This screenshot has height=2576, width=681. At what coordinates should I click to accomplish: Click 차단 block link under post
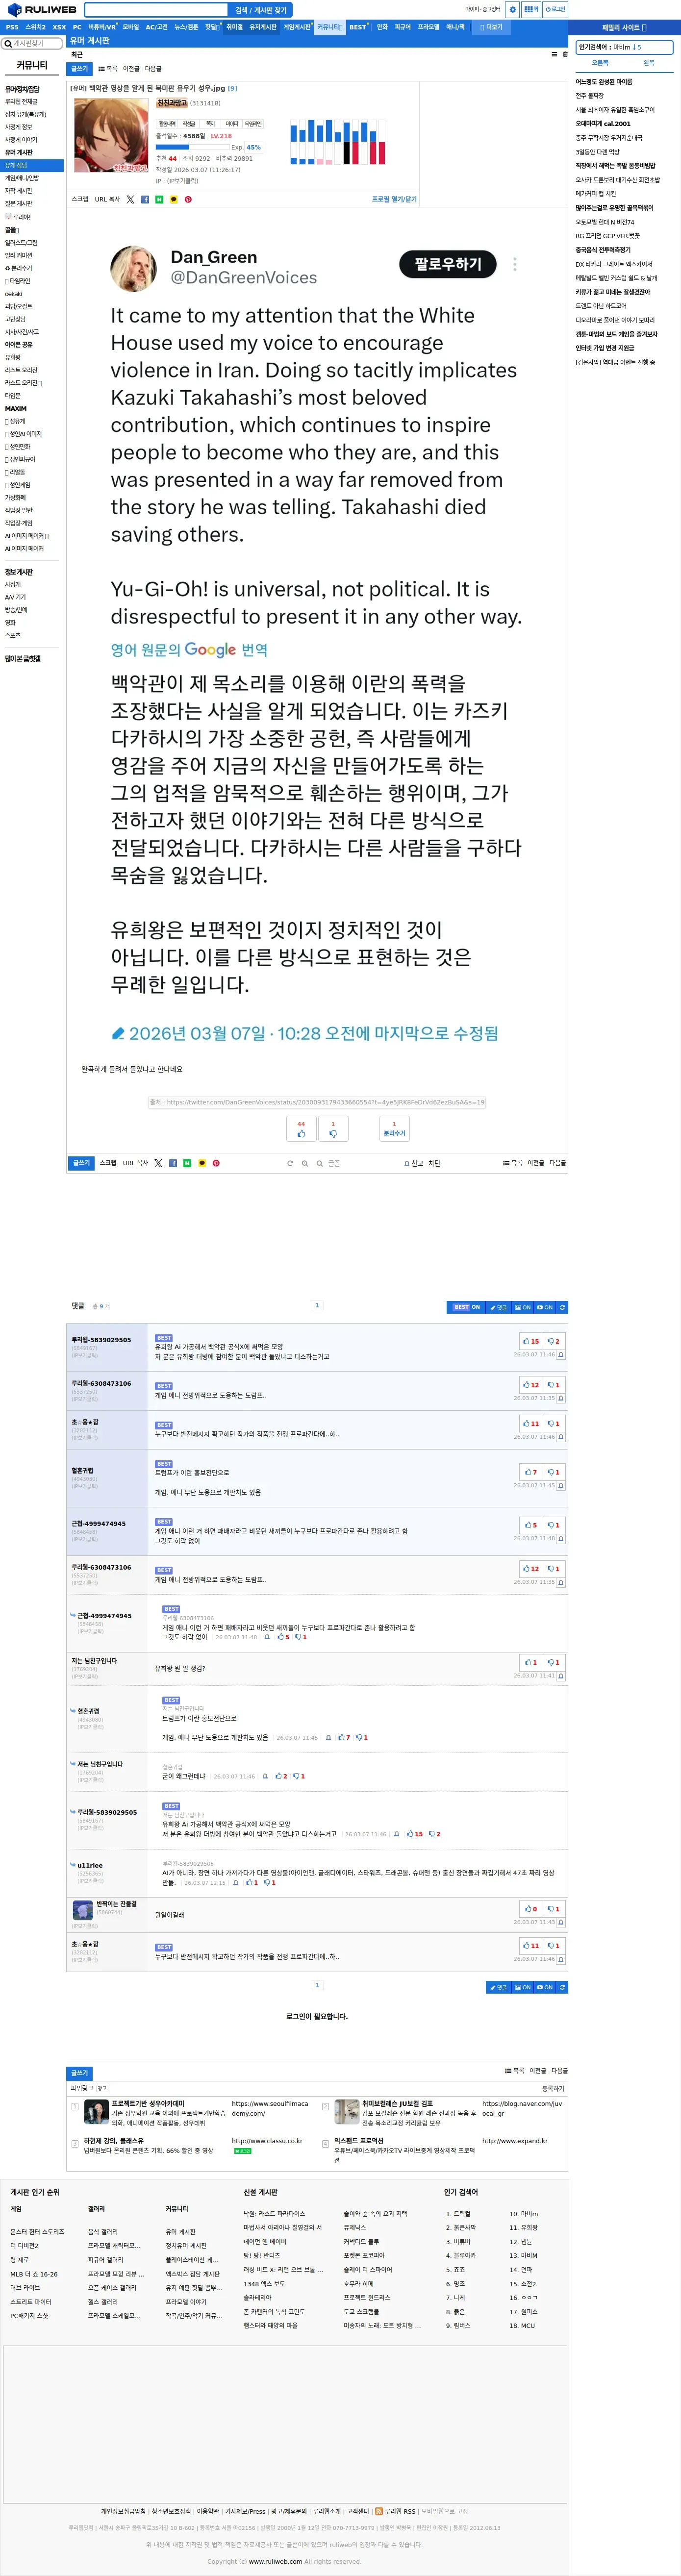(434, 1163)
